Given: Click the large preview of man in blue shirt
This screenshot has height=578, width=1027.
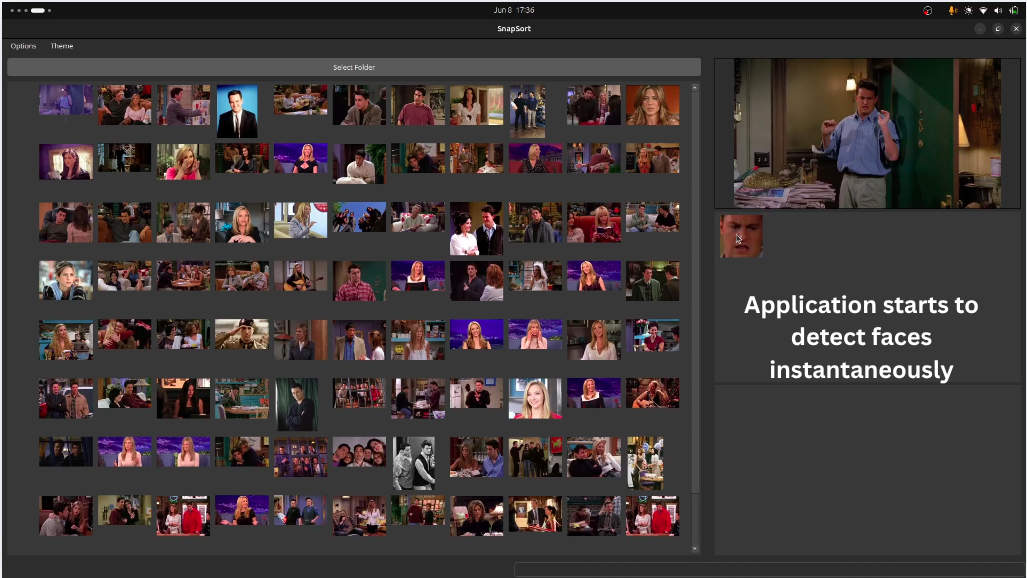Looking at the screenshot, I should 867,134.
